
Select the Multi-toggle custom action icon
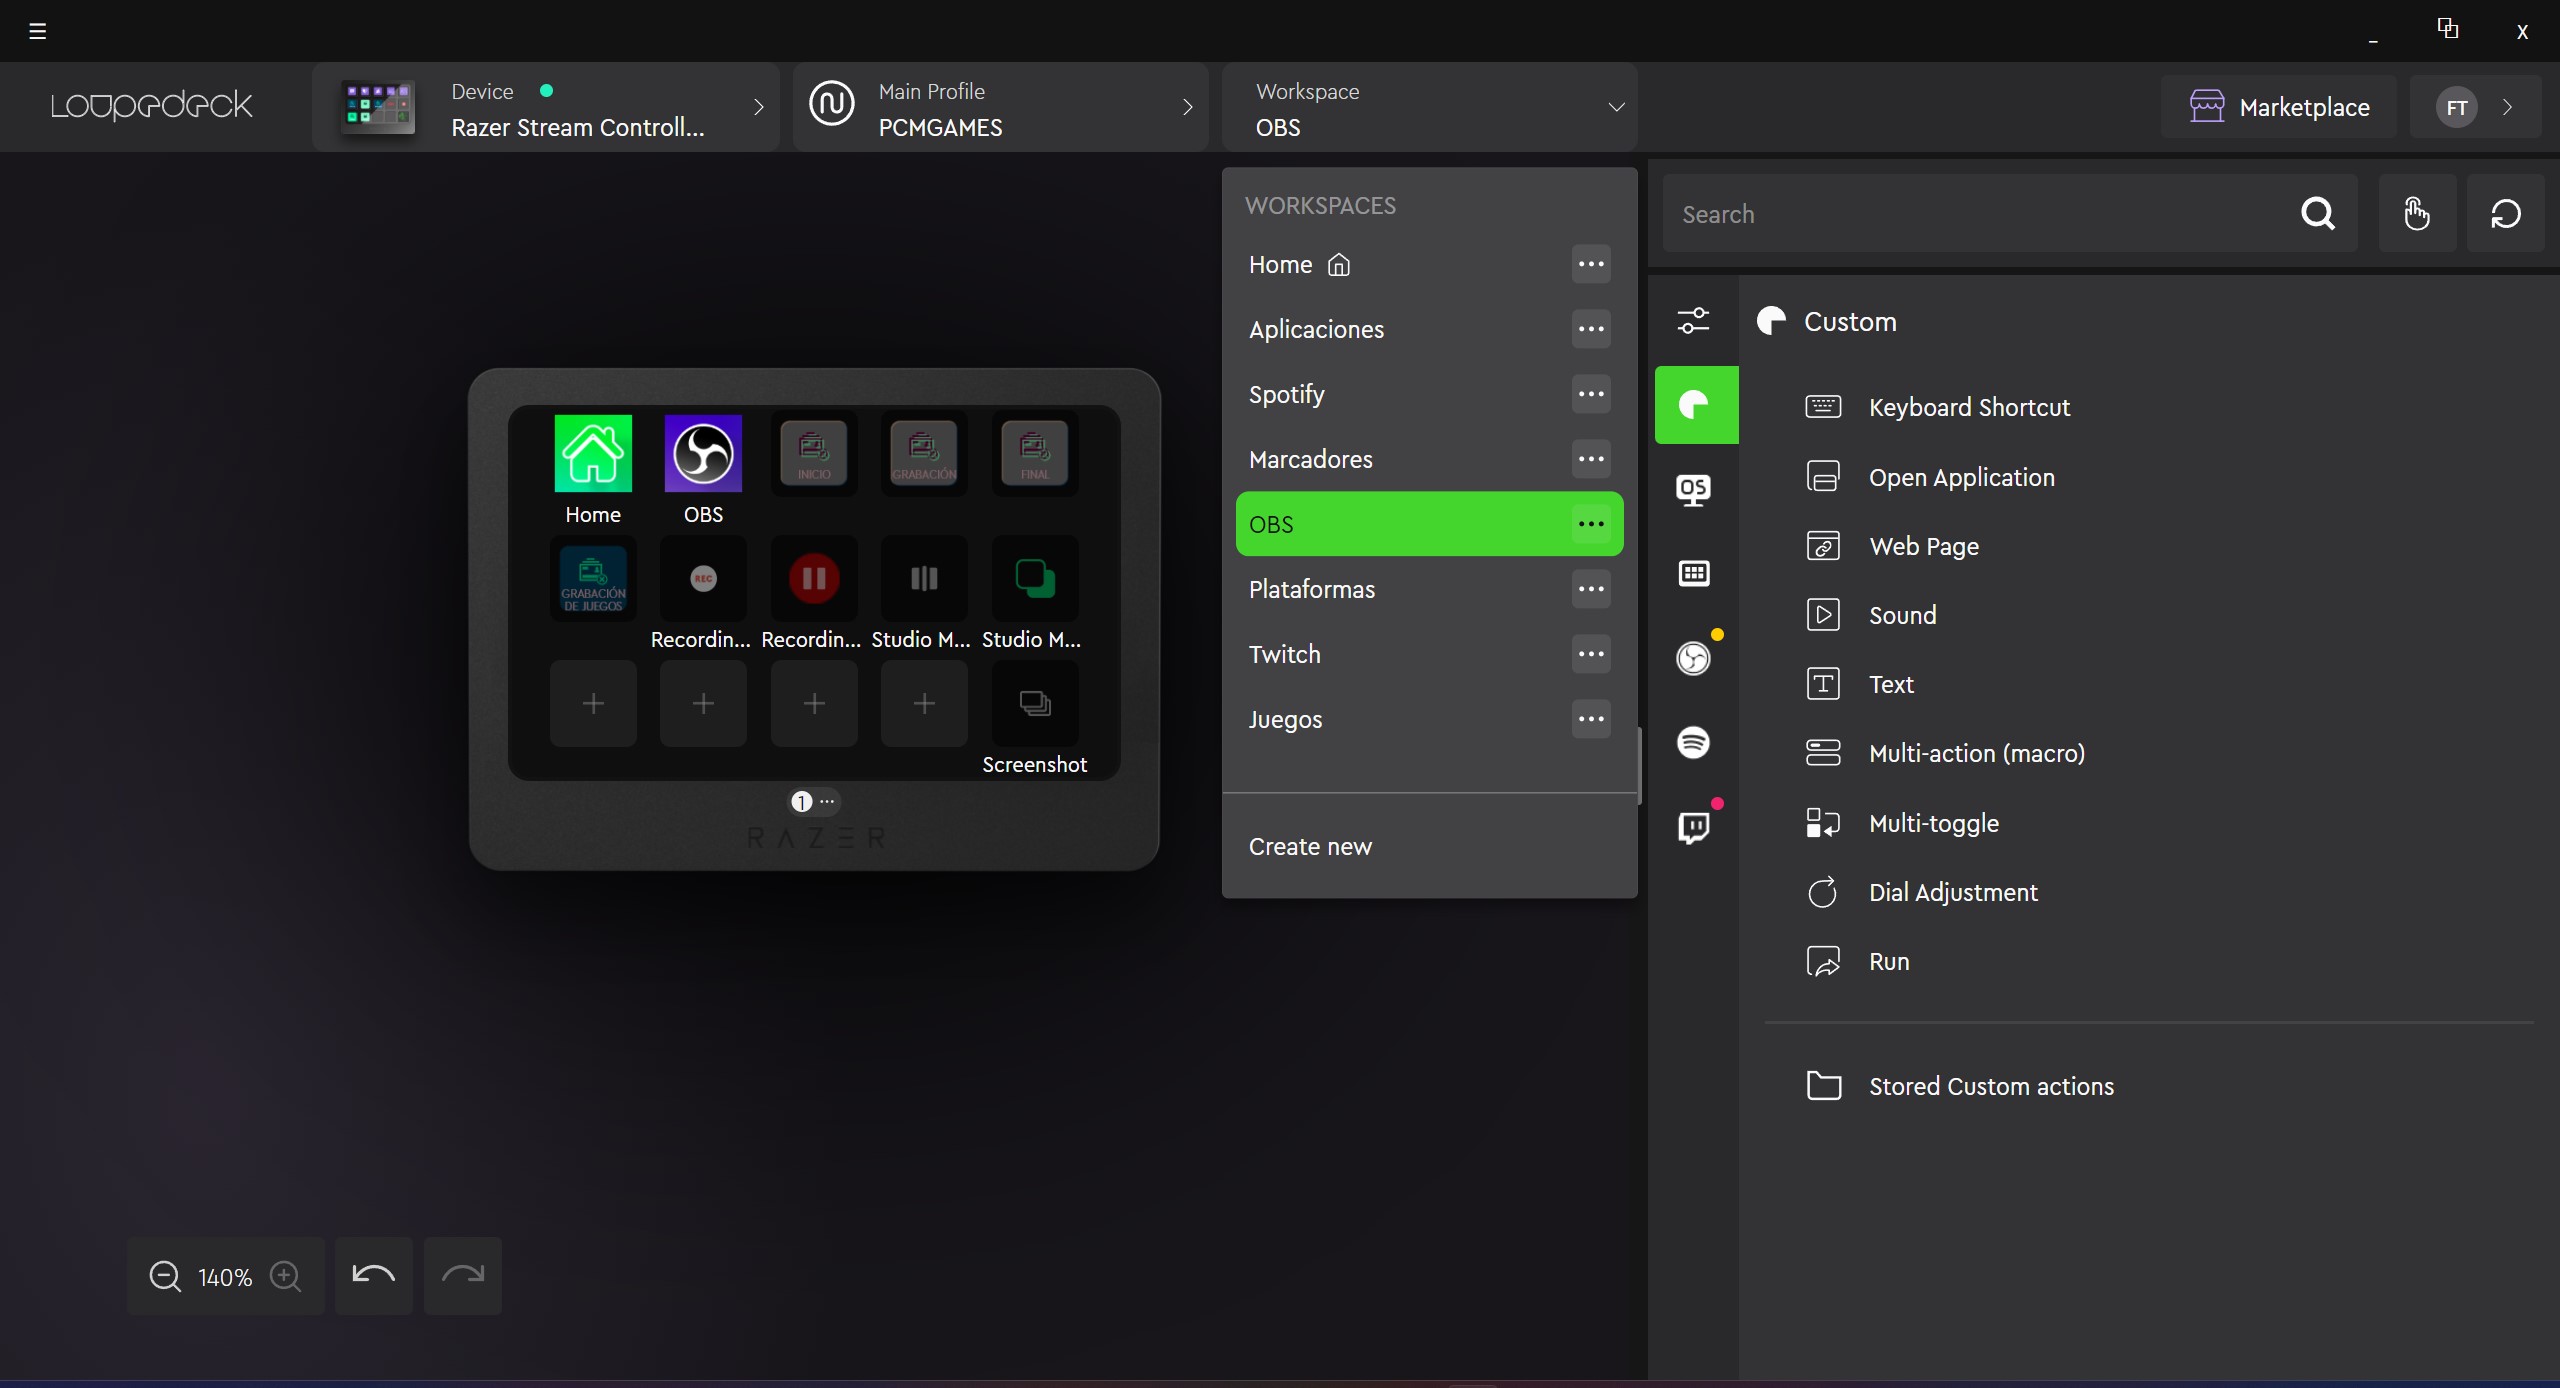(1822, 824)
